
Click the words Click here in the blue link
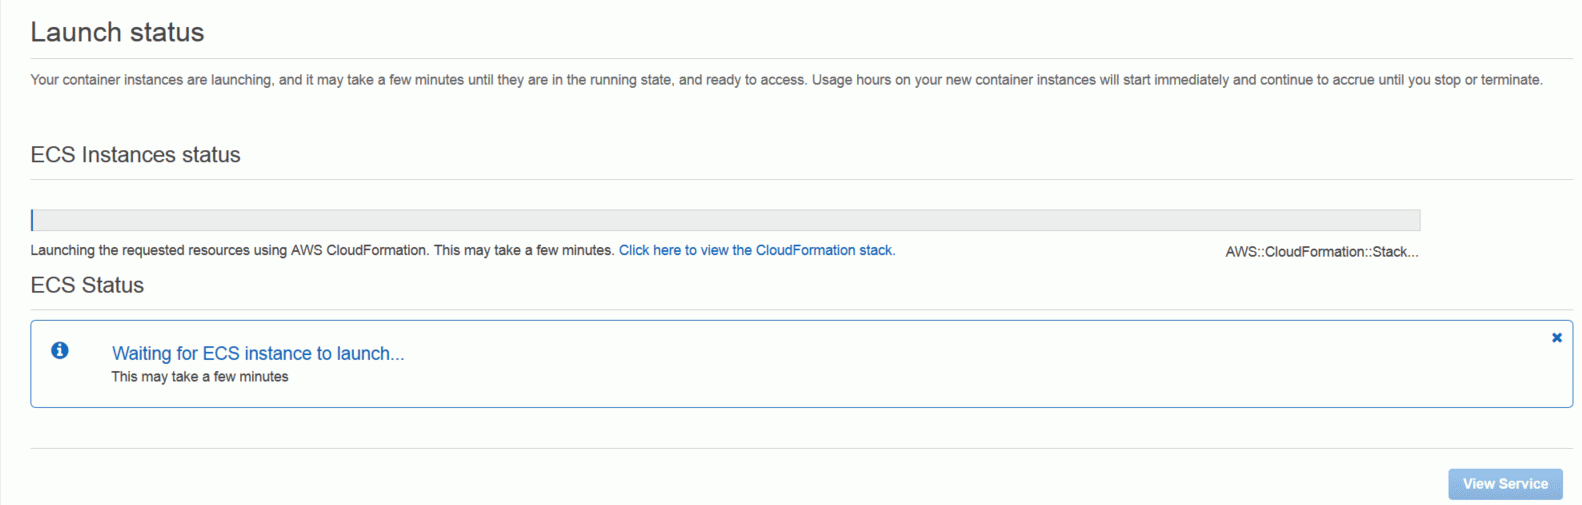650,250
